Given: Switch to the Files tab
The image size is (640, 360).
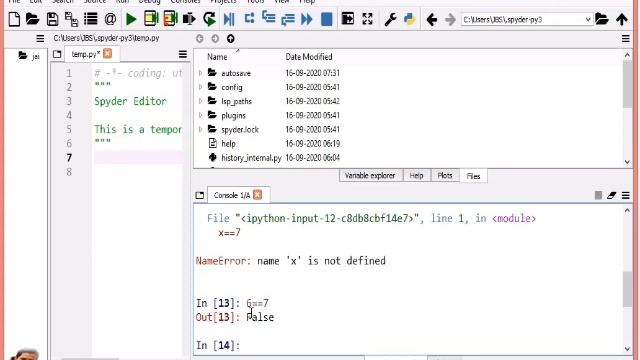Looking at the screenshot, I should pos(473,176).
